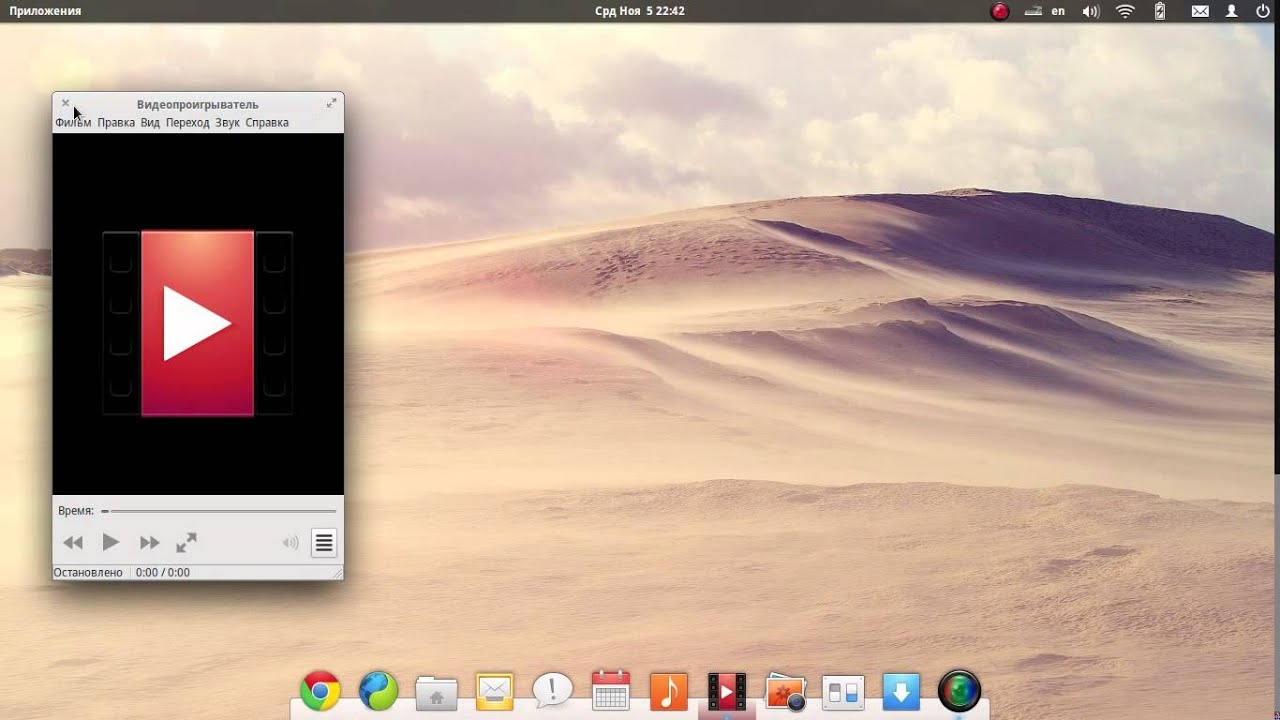Click the volume speaker icon in the player
The width and height of the screenshot is (1280, 720).
tap(290, 543)
